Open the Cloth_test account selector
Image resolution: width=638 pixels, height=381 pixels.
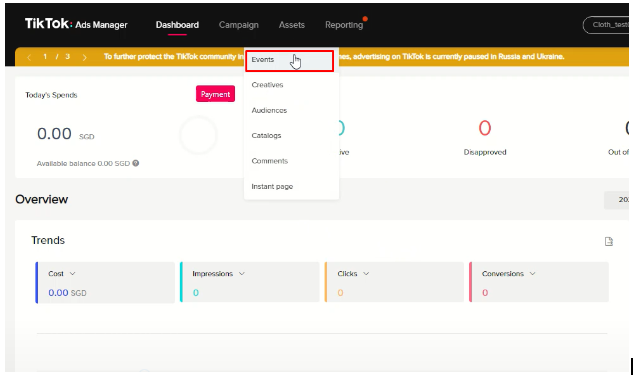tap(606, 25)
